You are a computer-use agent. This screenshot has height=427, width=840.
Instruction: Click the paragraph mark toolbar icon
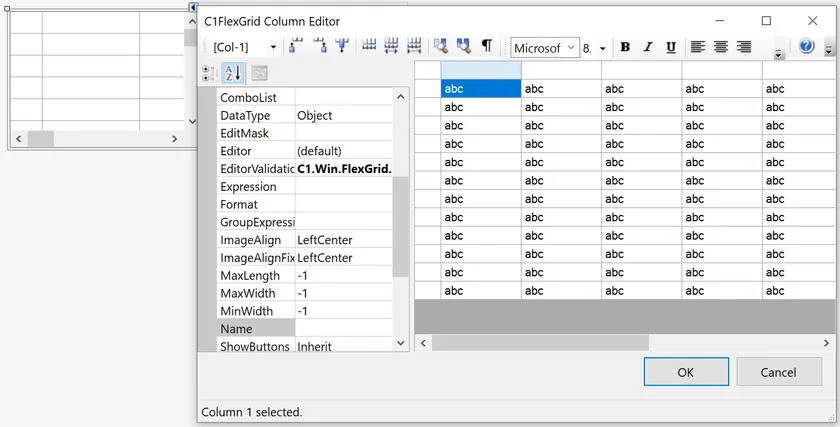point(487,46)
